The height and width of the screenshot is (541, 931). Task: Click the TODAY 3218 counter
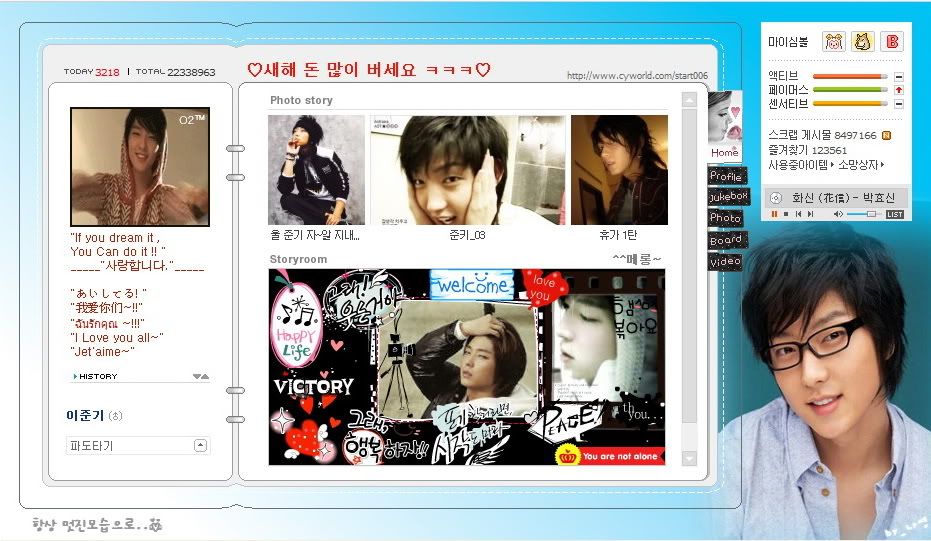tap(91, 72)
